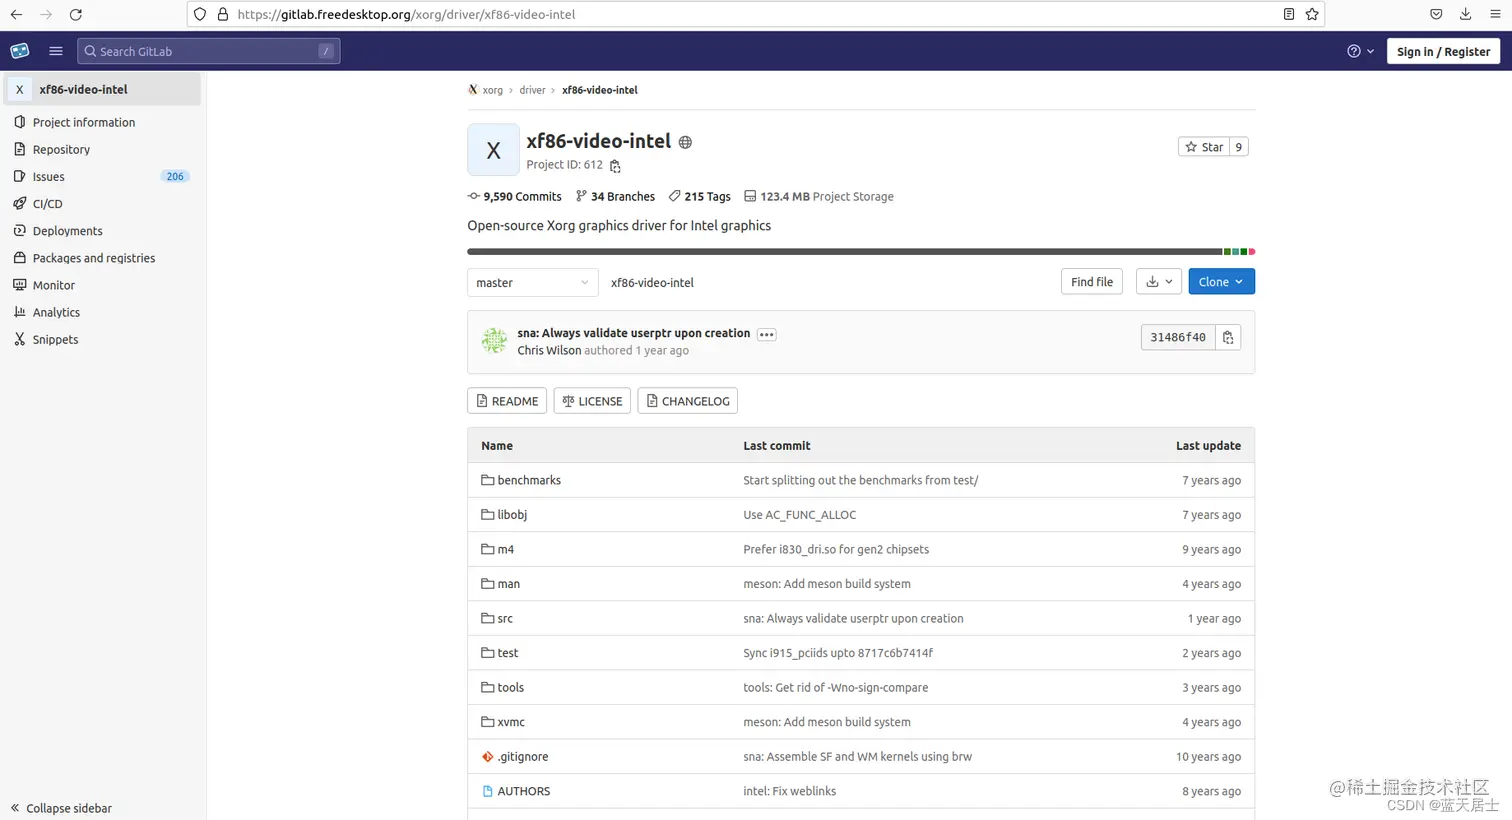The width and height of the screenshot is (1512, 820).
Task: Click star count 9
Action: point(1239,147)
